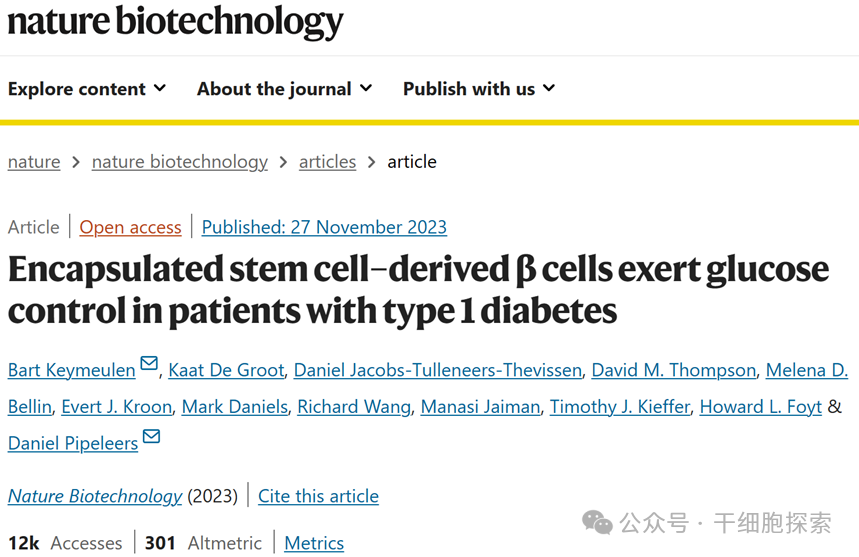
Task: Click the nature biotechnology journal logo
Action: [x=175, y=22]
